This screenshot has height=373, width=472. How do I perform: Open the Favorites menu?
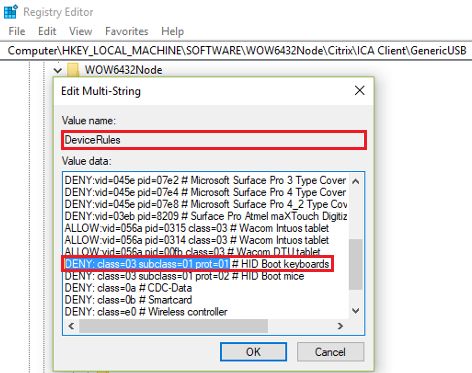[127, 31]
